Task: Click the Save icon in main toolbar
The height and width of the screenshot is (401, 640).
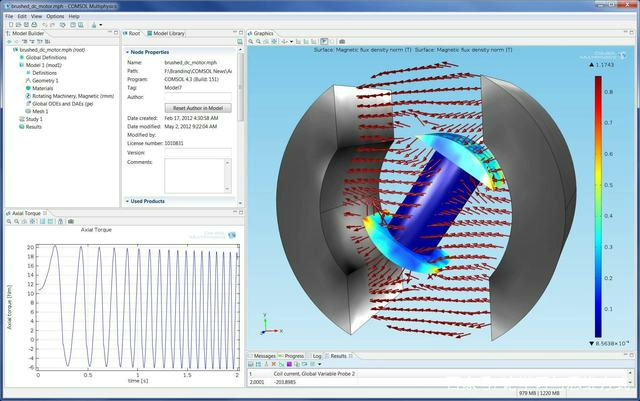Action: tap(26, 25)
